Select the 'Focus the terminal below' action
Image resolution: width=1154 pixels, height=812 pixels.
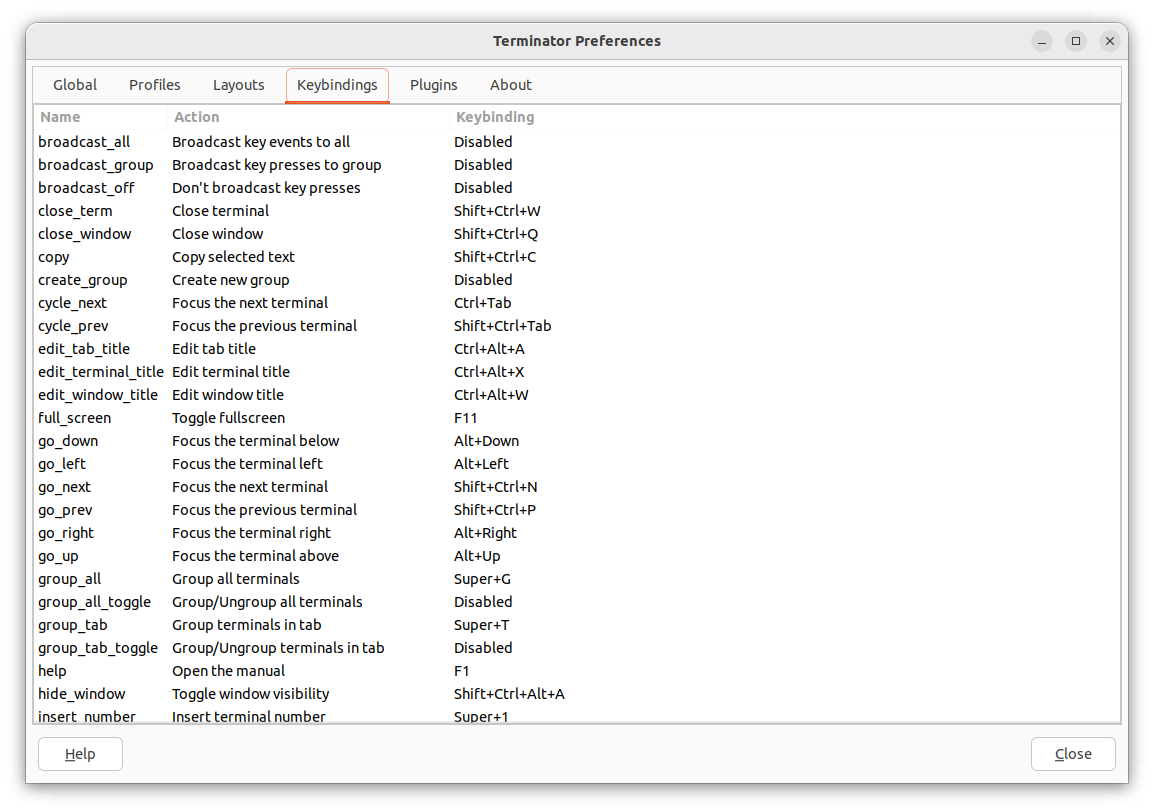(x=255, y=441)
